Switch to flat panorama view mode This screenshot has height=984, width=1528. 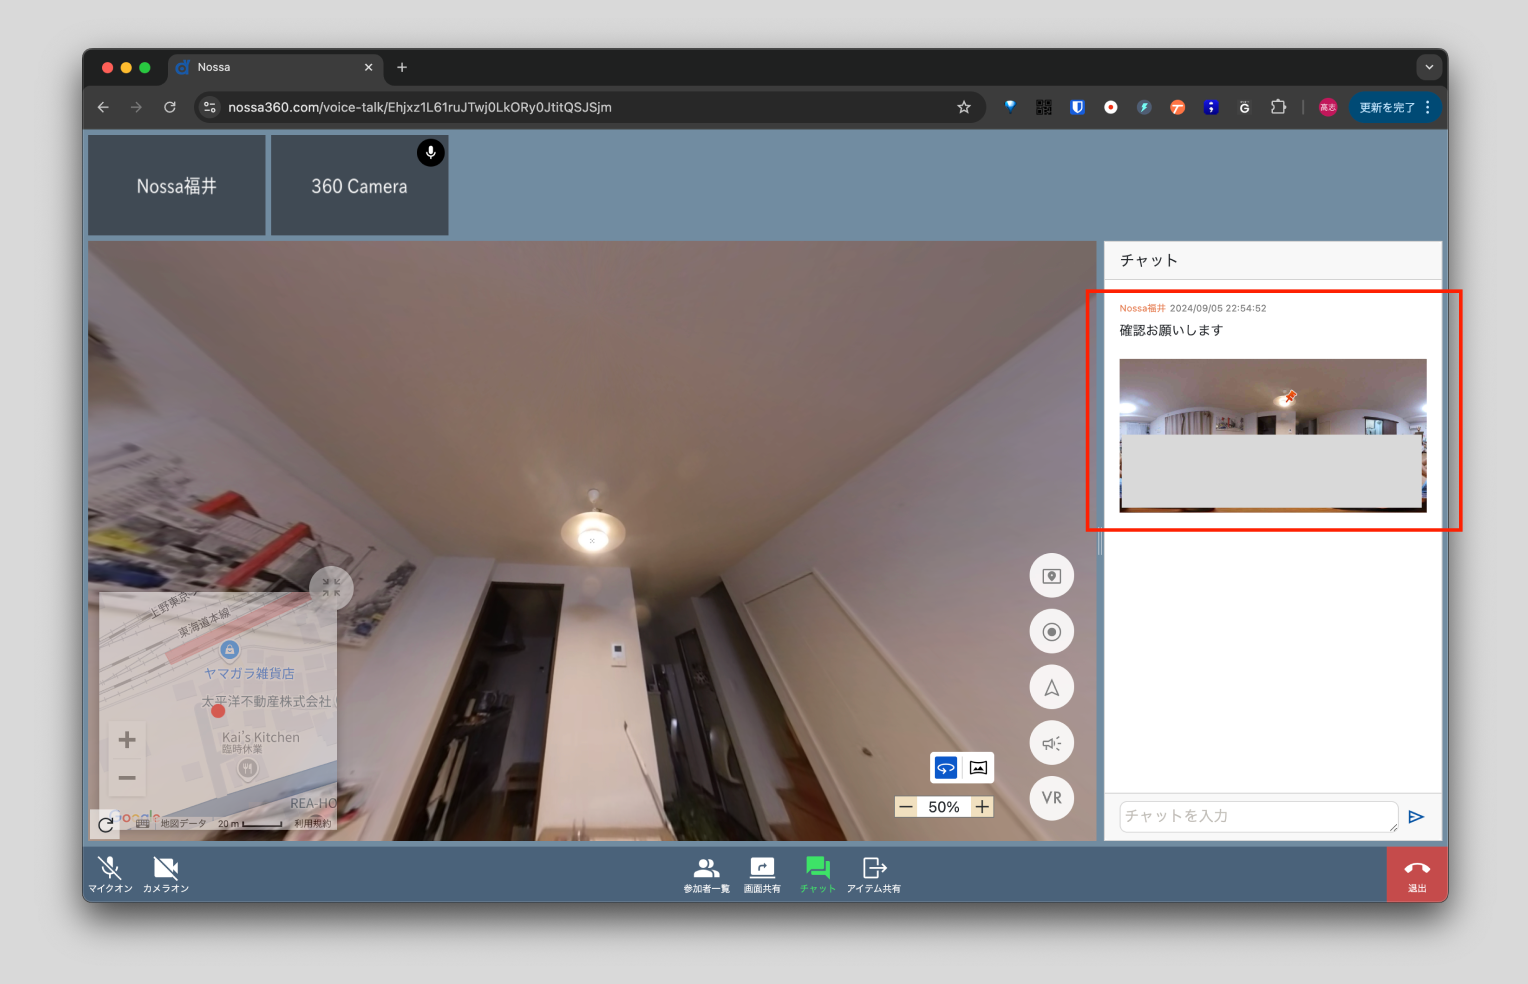(978, 768)
